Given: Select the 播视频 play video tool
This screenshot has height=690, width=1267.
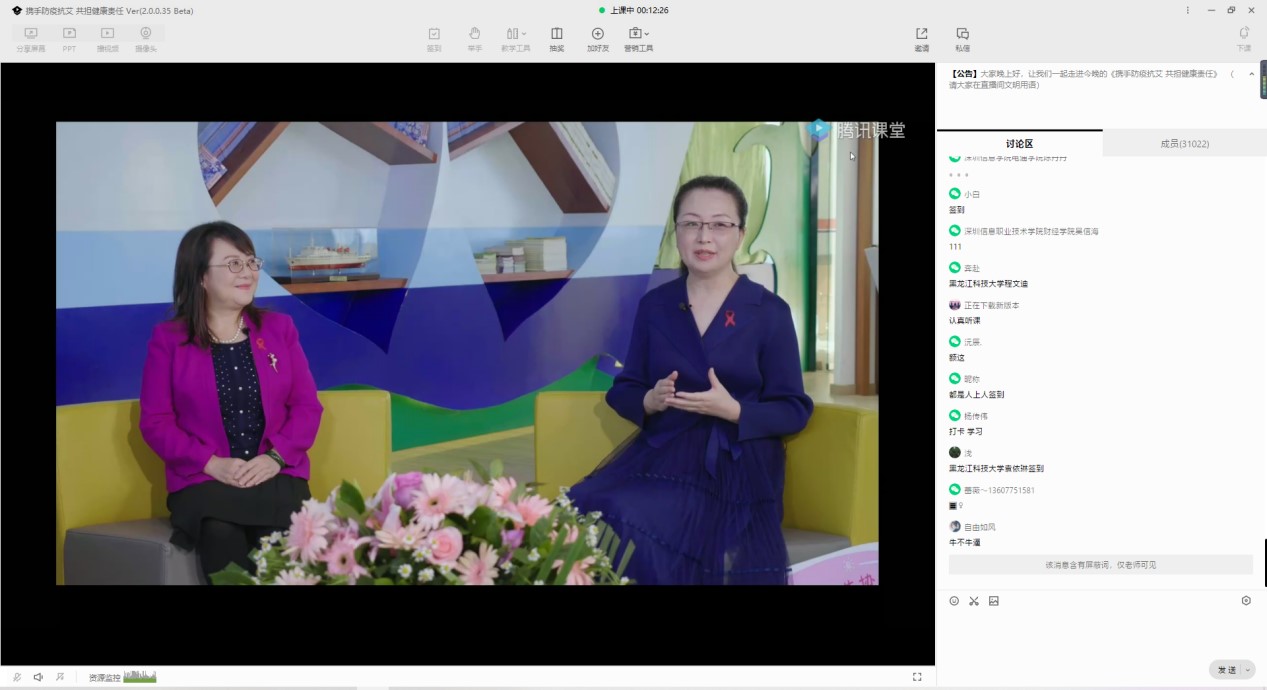Looking at the screenshot, I should 107,39.
